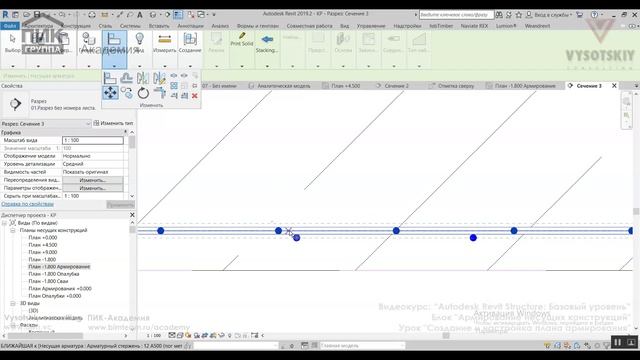Click Изменить button for Переопределения видимости
Image resolution: width=640 pixels, height=360 pixels.
[x=93, y=180]
